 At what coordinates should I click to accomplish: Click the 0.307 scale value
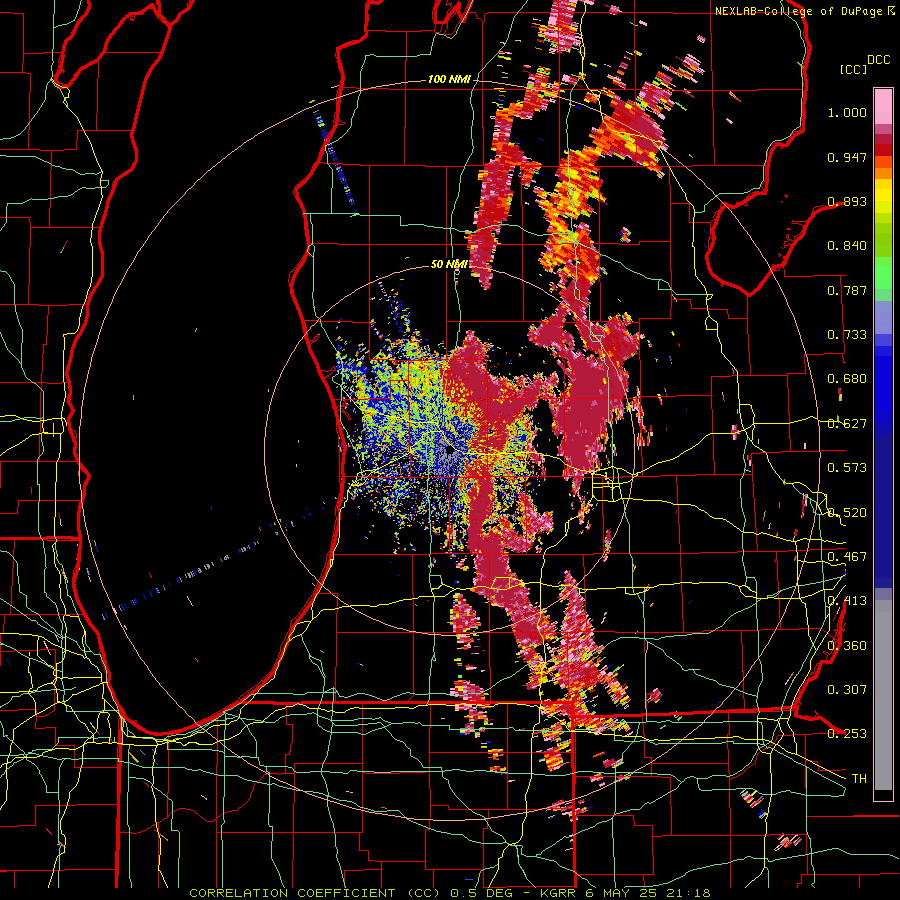[847, 689]
